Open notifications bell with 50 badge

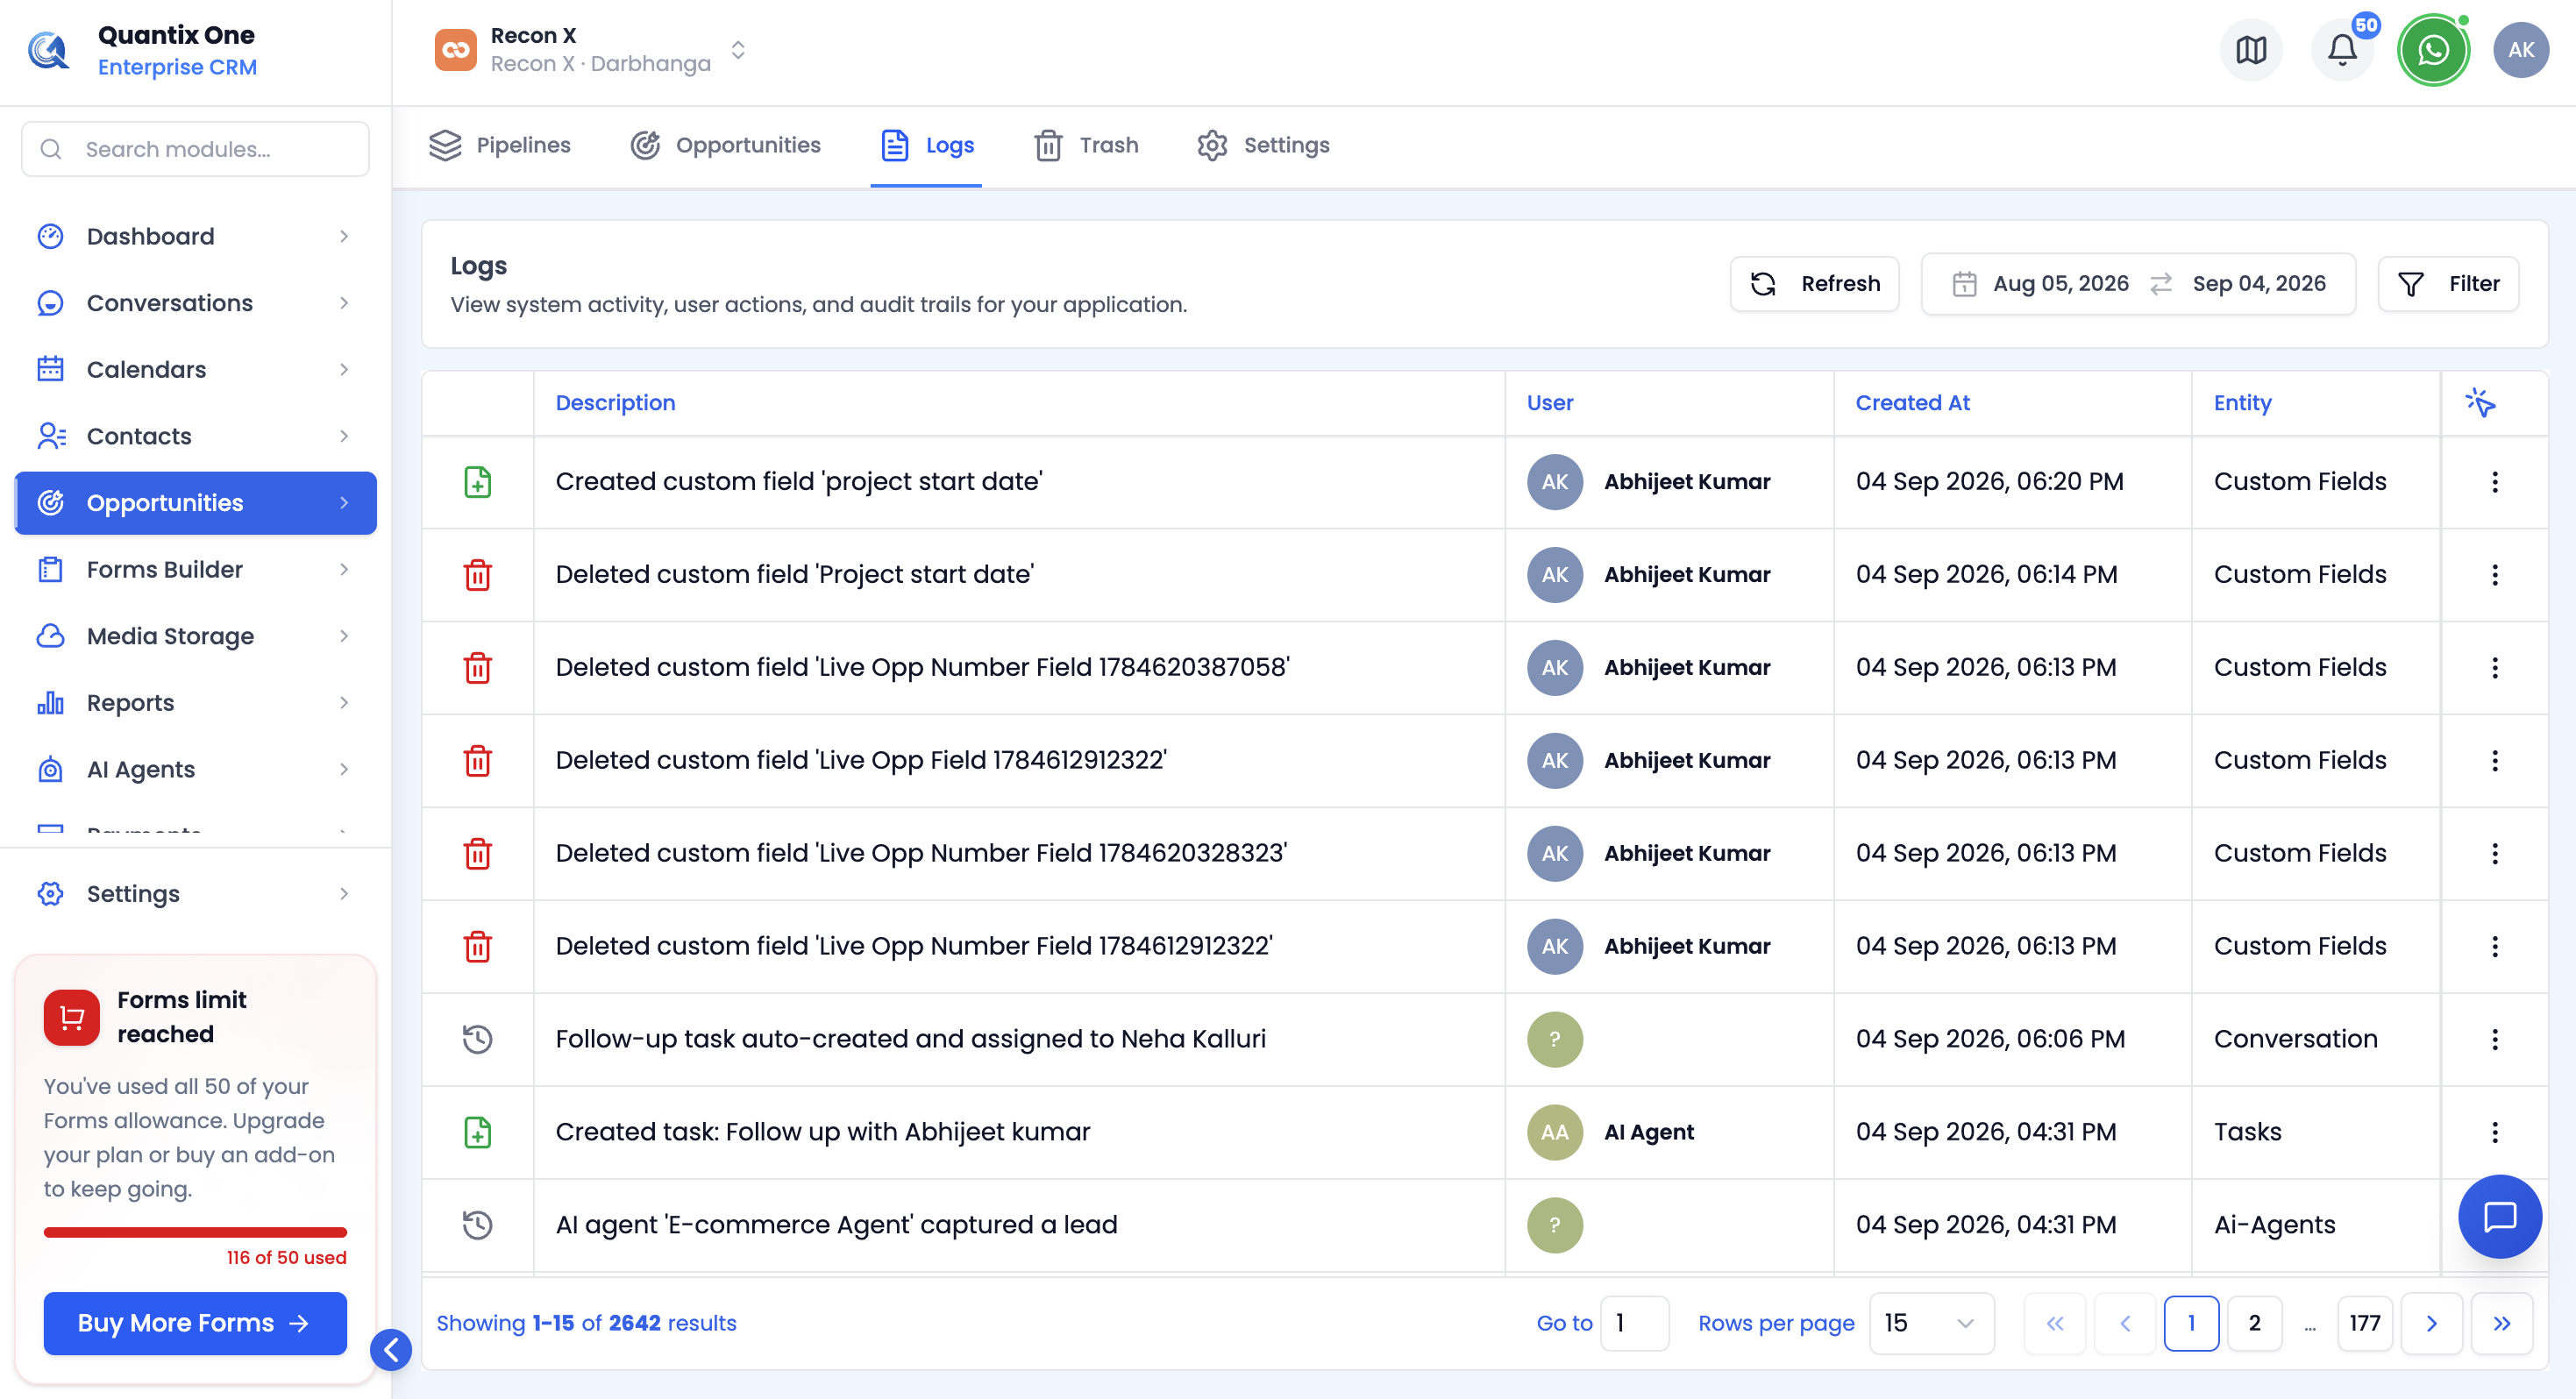(2342, 50)
